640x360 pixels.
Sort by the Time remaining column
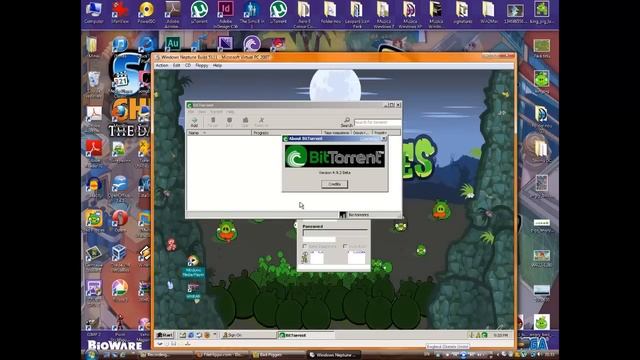point(336,133)
